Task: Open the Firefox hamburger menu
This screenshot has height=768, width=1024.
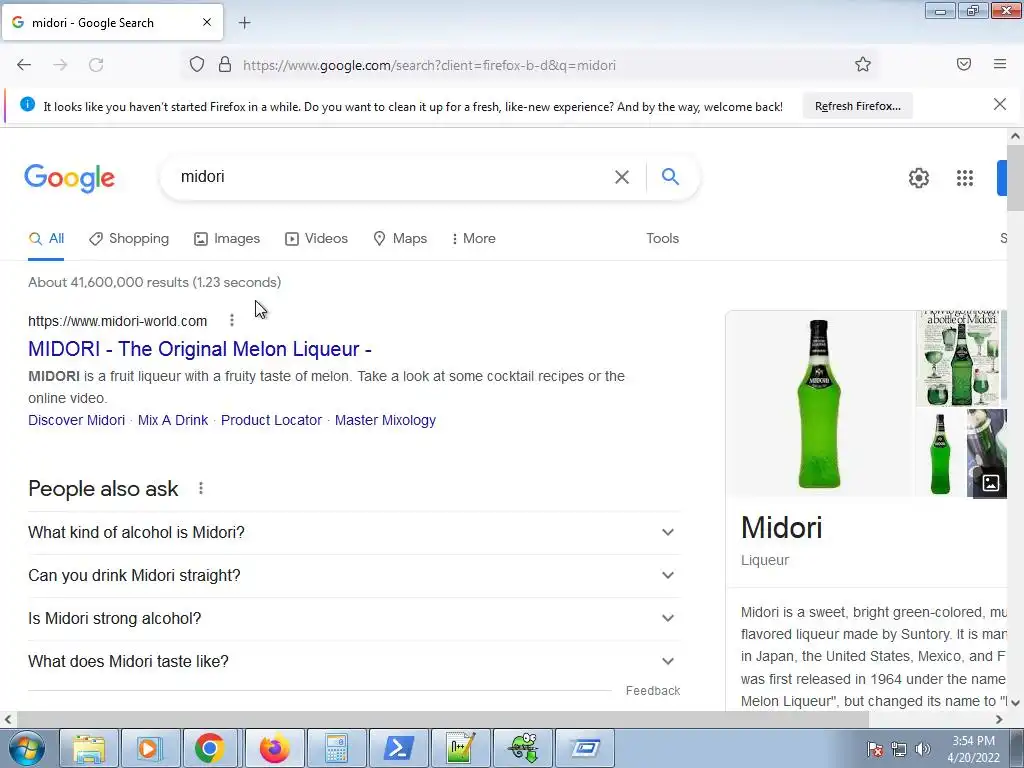Action: tap(999, 64)
